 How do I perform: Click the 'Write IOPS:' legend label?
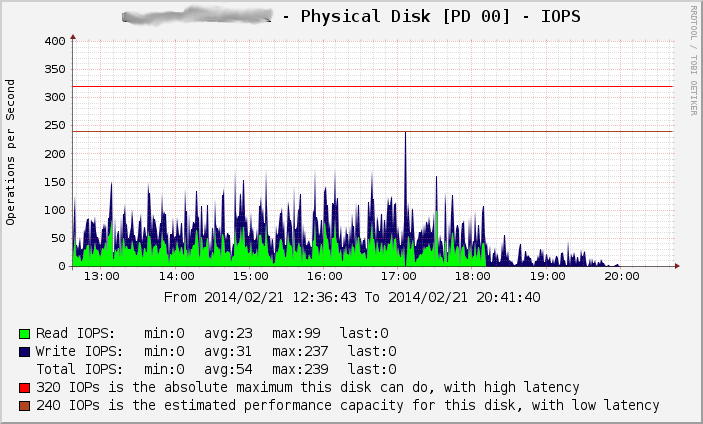click(79, 351)
